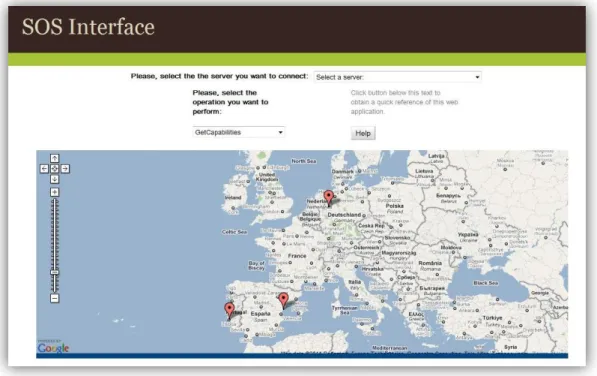The width and height of the screenshot is (597, 376).
Task: Pan the map down with the arrow
Action: pyautogui.click(x=54, y=179)
